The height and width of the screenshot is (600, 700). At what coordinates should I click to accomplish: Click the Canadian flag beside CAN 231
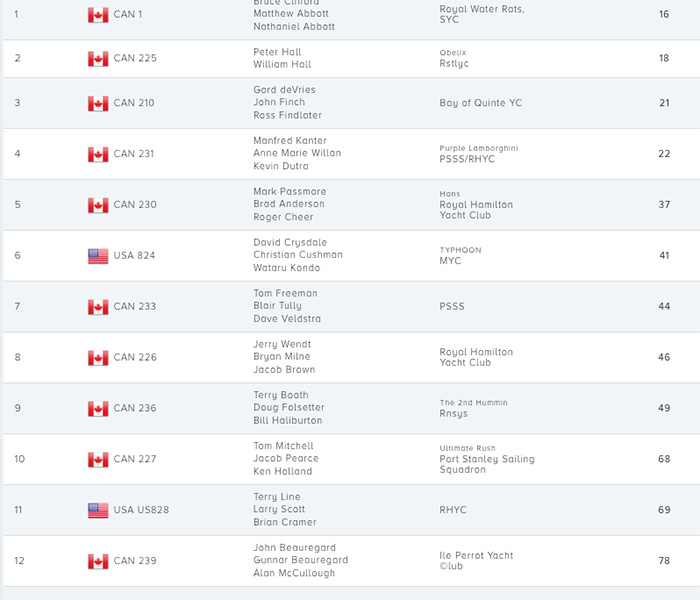click(98, 154)
